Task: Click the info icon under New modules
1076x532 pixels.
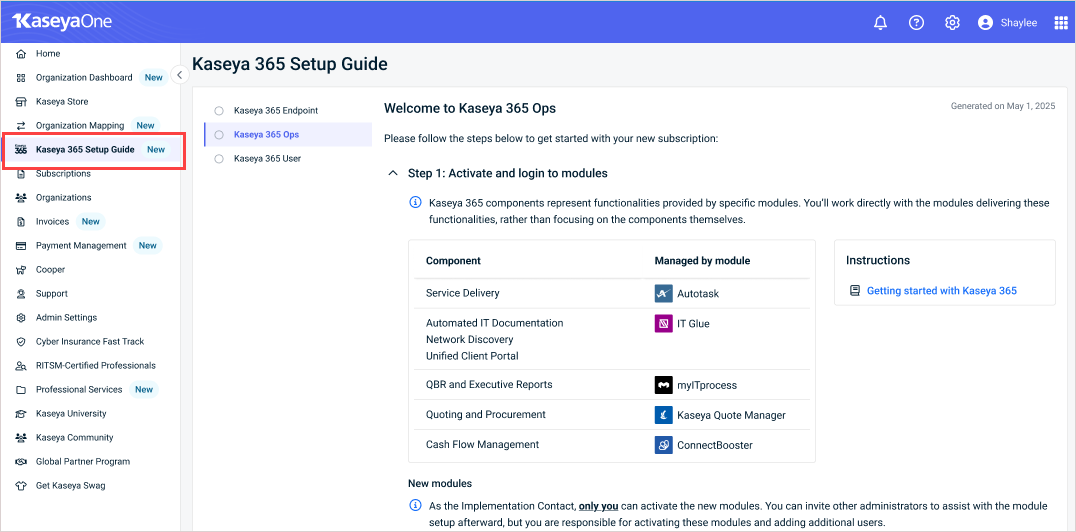Action: point(415,506)
